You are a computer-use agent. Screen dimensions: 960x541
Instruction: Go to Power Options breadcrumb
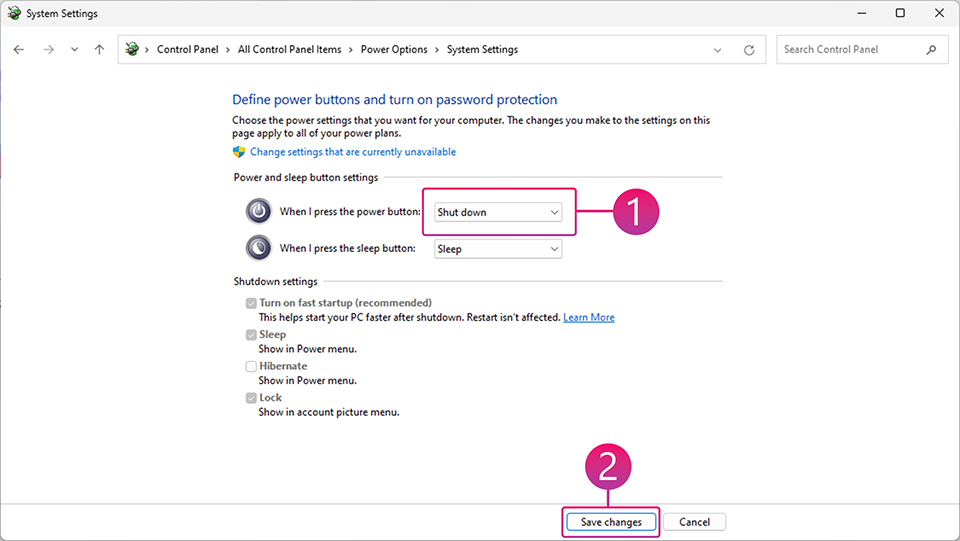pyautogui.click(x=393, y=49)
